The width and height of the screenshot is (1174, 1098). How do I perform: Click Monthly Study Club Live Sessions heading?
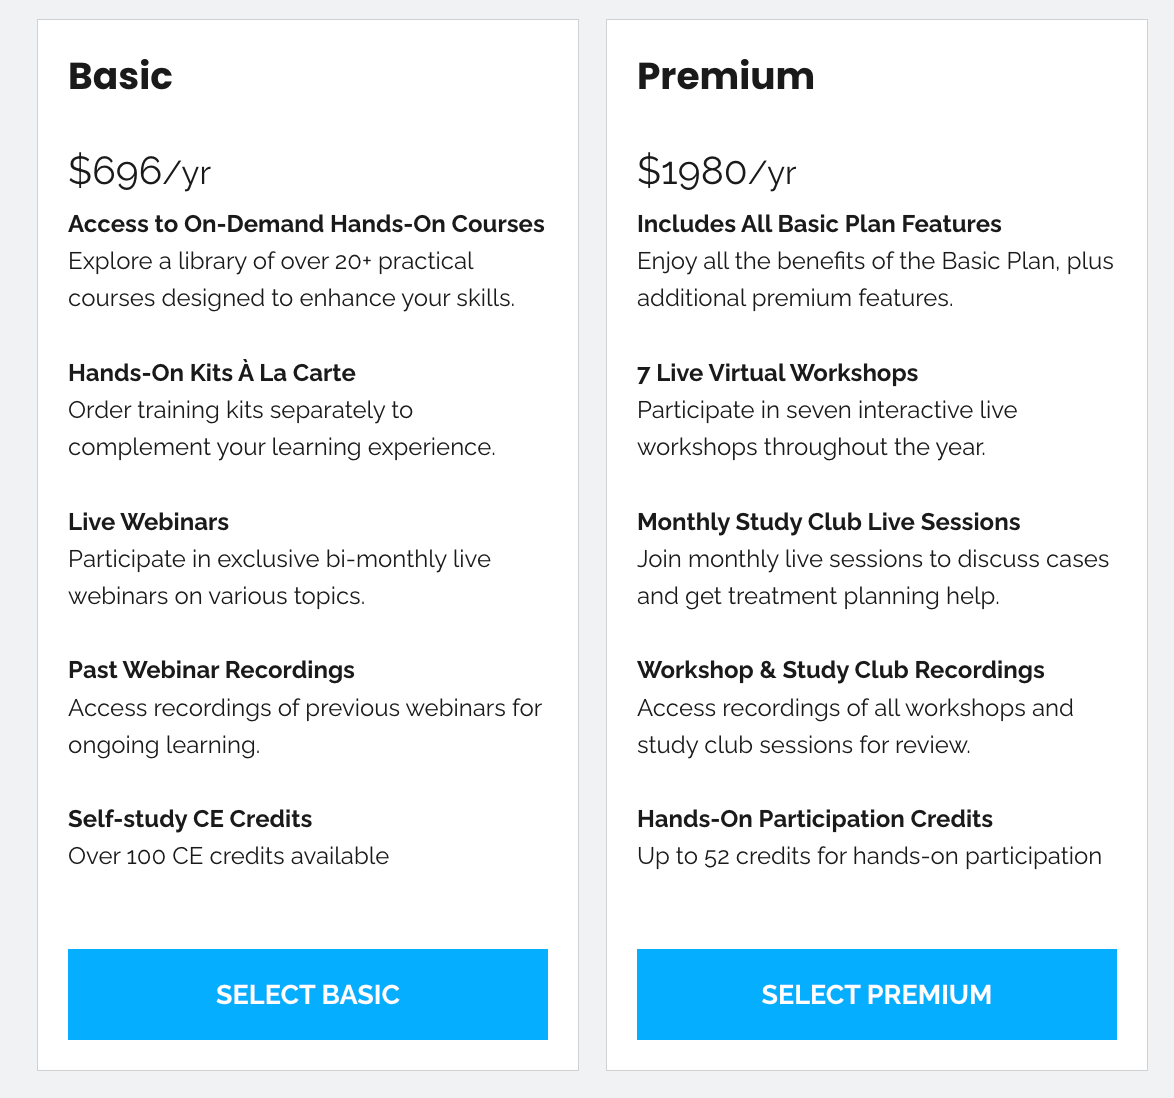828,521
